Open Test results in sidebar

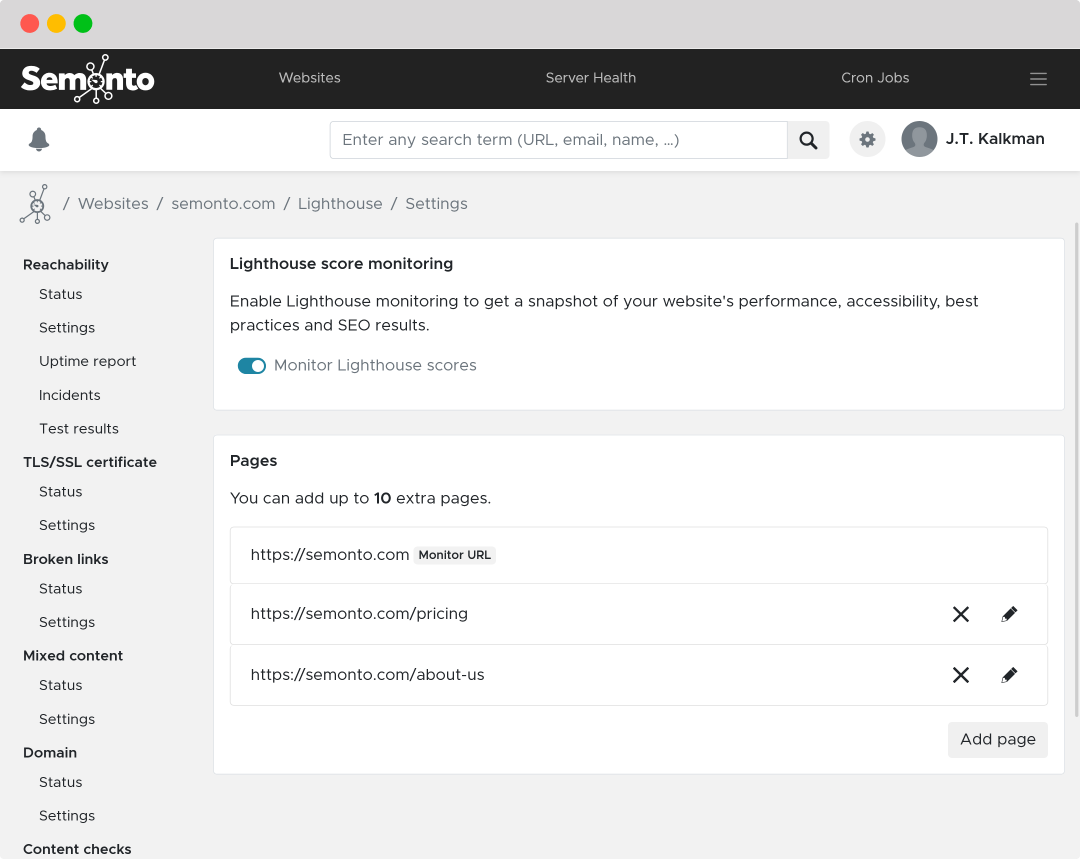[x=79, y=428]
